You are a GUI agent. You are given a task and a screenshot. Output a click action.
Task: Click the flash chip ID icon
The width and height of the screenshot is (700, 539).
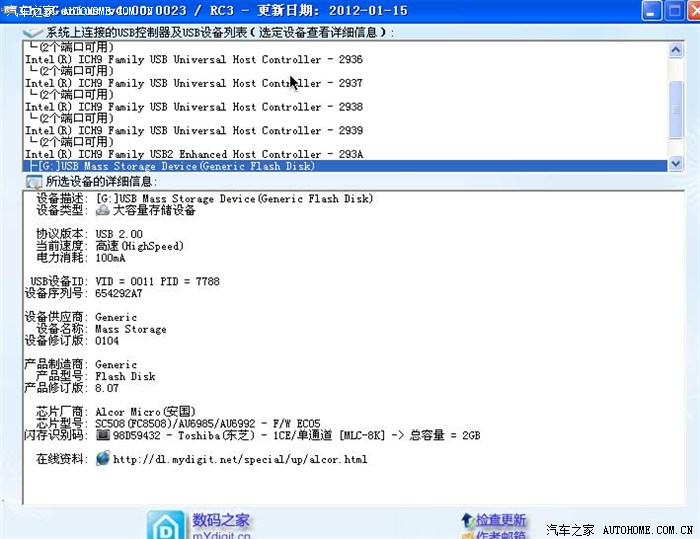tap(102, 436)
